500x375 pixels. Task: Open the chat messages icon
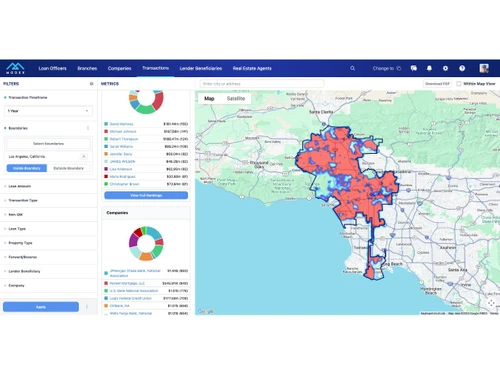click(x=414, y=68)
